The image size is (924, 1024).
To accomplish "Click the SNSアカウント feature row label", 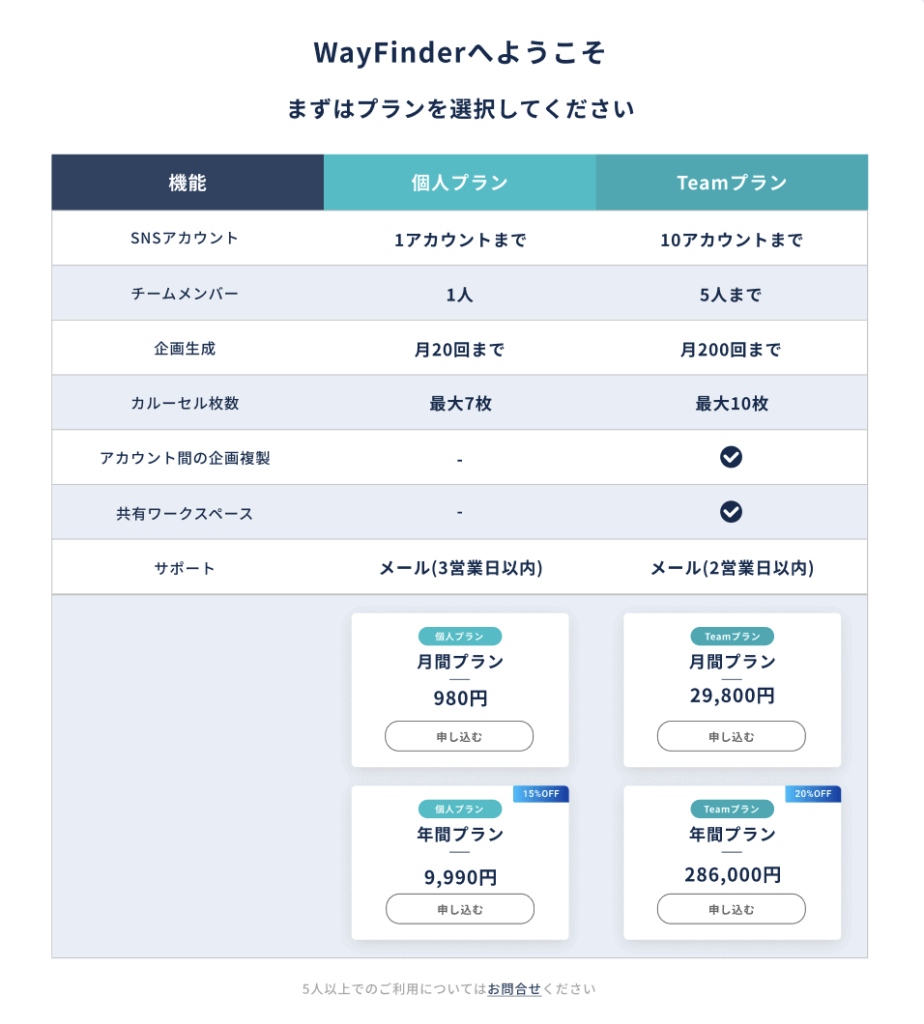I will pyautogui.click(x=185, y=238).
